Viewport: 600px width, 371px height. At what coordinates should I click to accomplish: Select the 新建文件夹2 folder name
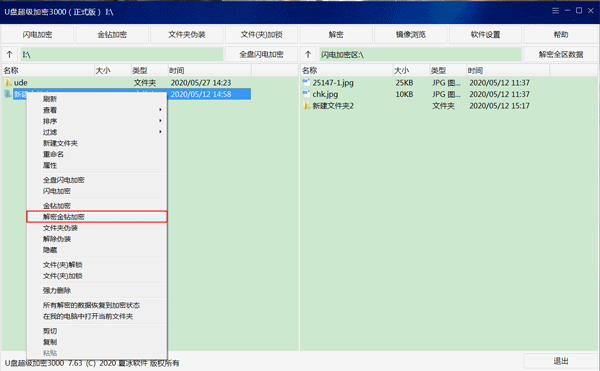pos(333,106)
